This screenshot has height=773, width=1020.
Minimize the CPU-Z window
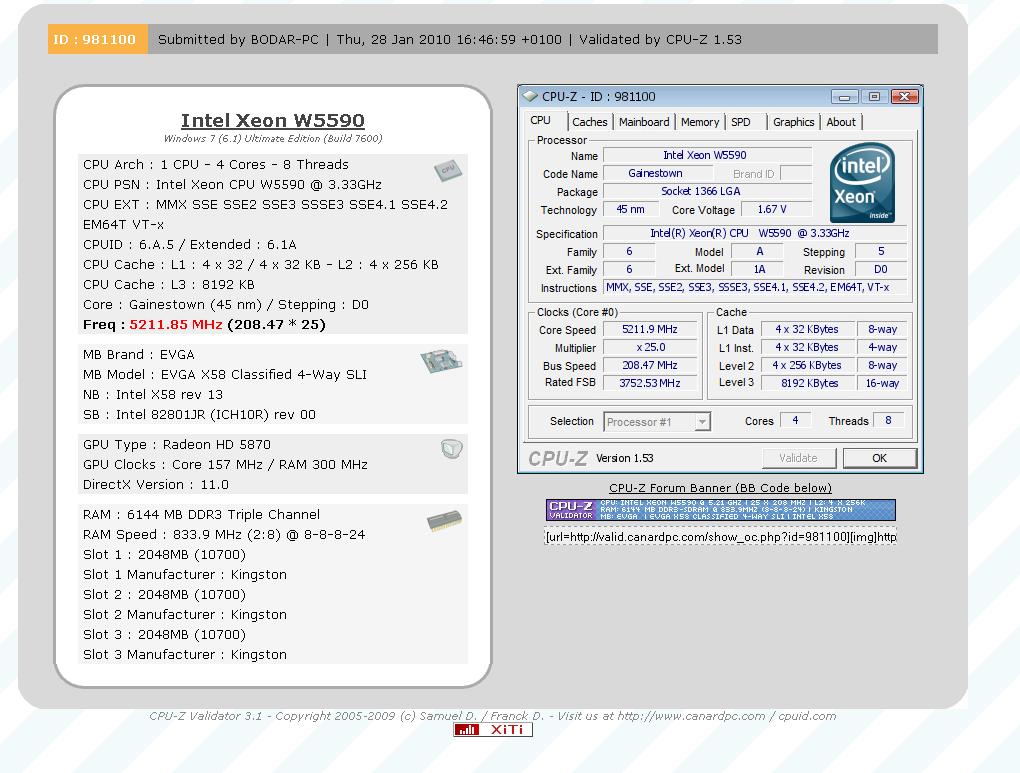pos(844,97)
